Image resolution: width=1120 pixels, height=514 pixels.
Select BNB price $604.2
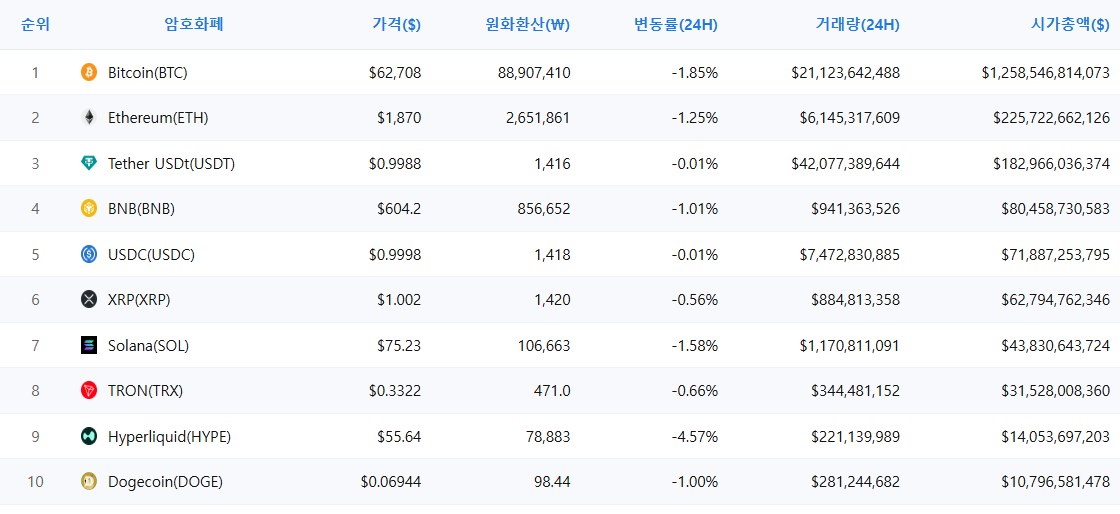(x=399, y=209)
